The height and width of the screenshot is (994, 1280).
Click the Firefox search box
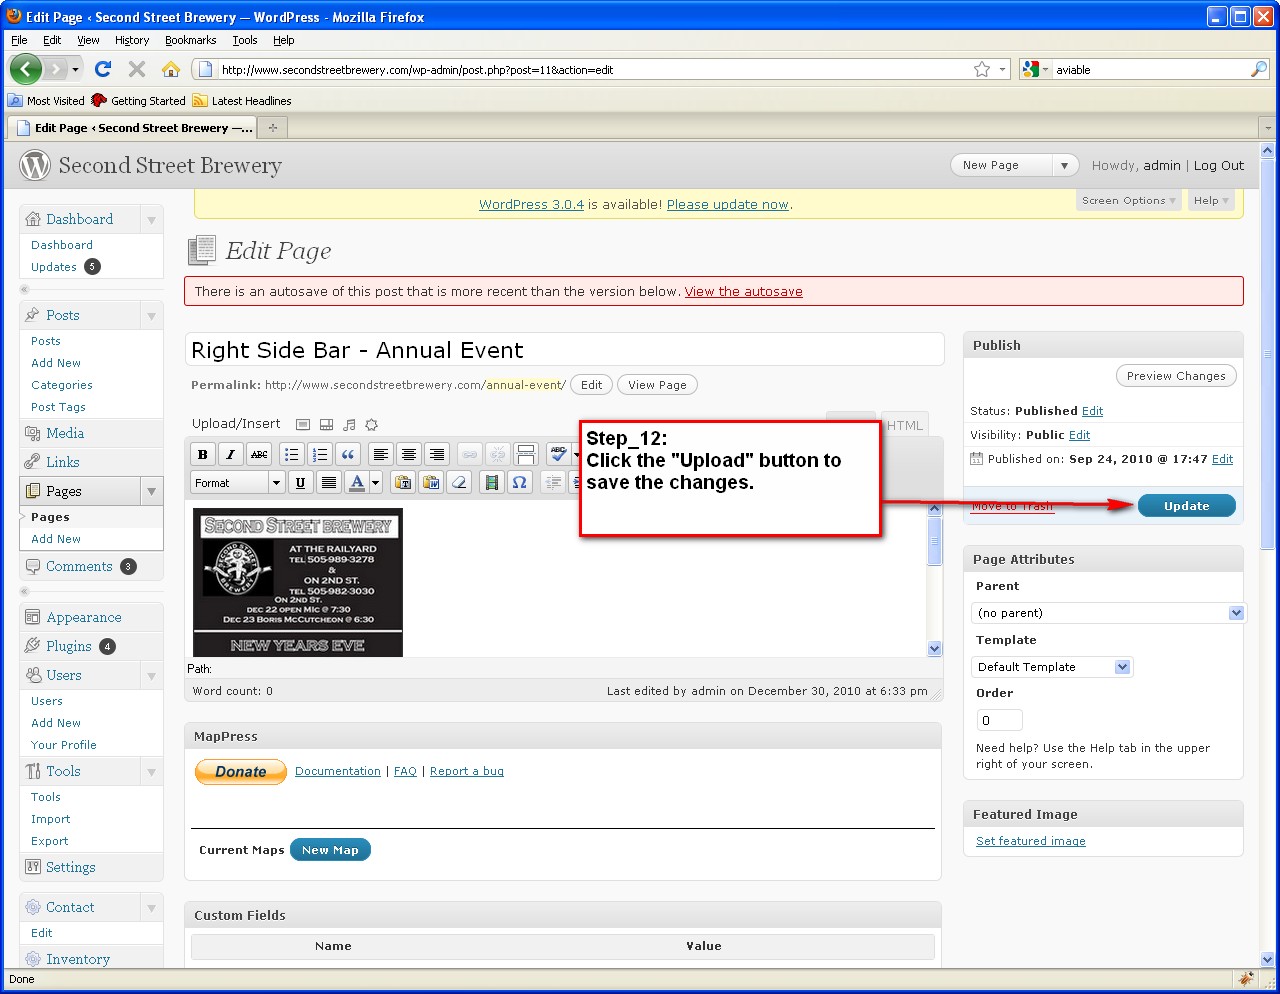click(1150, 70)
